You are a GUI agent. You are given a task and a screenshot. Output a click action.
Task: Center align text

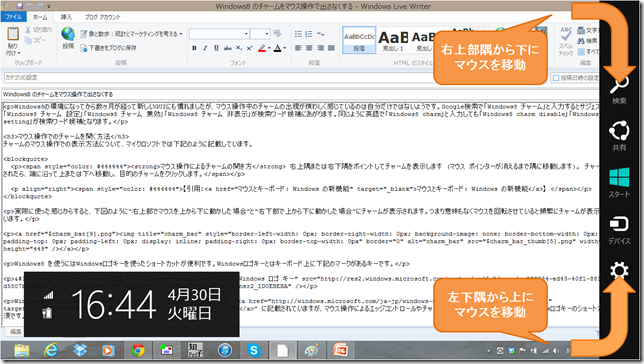309,48
